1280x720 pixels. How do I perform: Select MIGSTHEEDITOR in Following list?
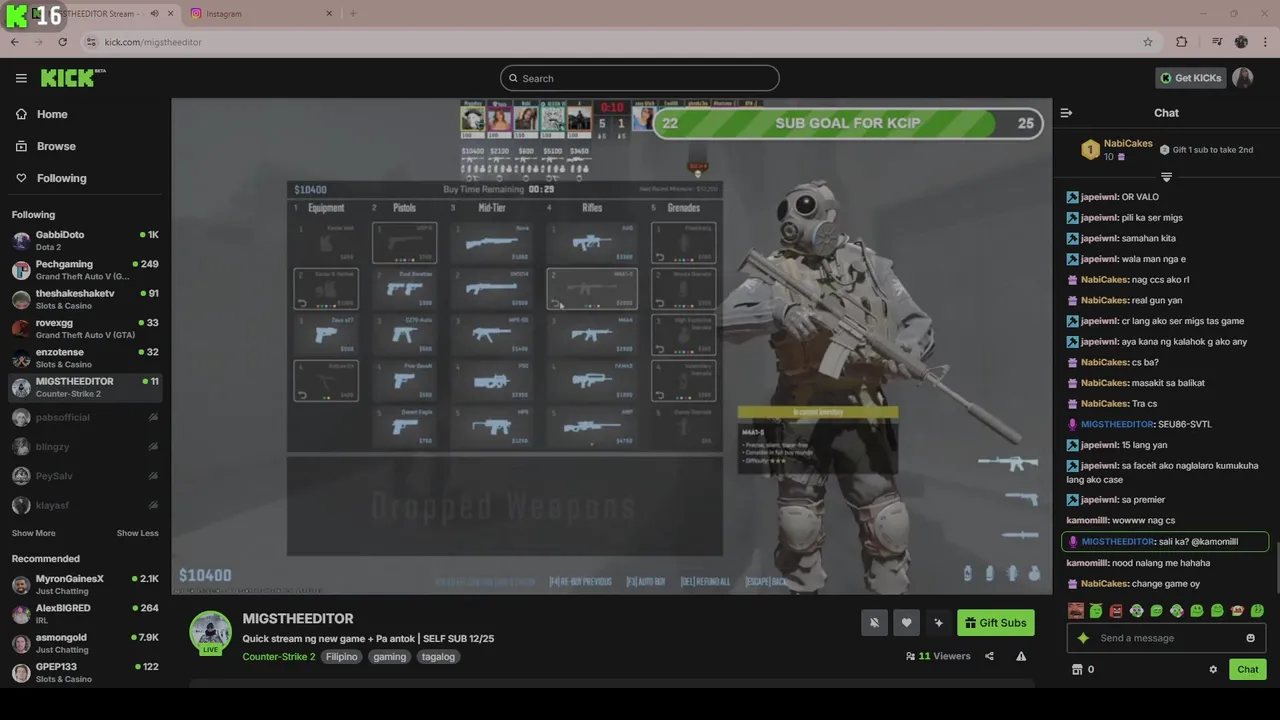click(x=85, y=387)
